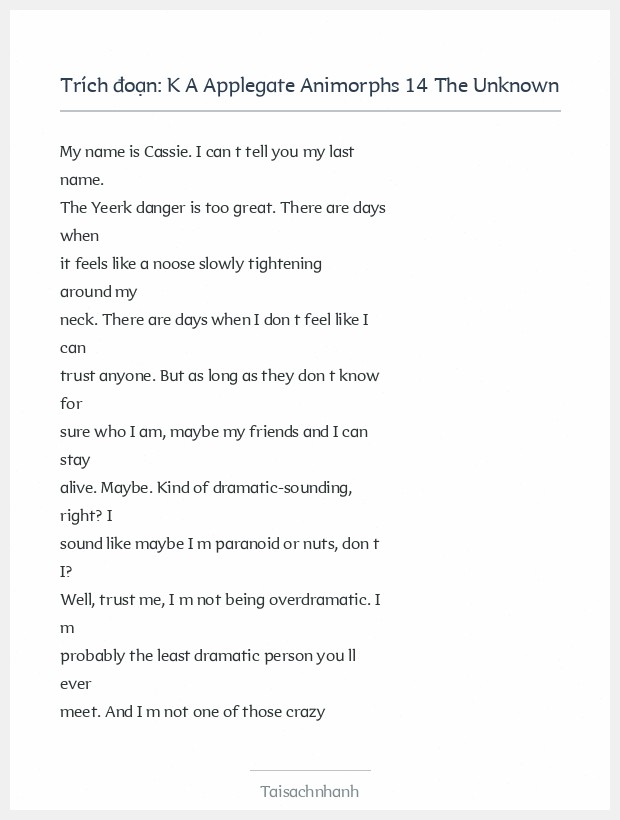This screenshot has width=620, height=820.
Task: Click the single word line 'name.'
Action: click(x=82, y=180)
